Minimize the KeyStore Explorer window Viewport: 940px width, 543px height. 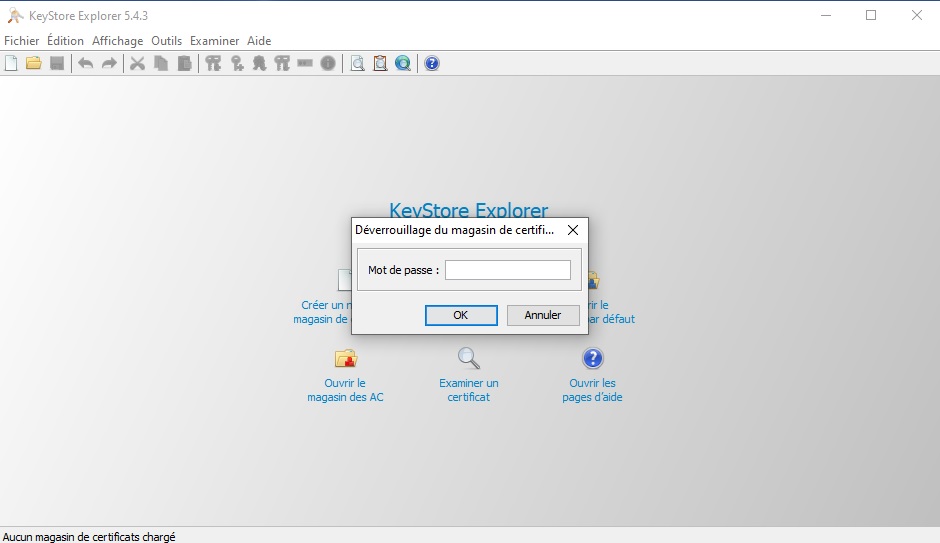pyautogui.click(x=826, y=16)
